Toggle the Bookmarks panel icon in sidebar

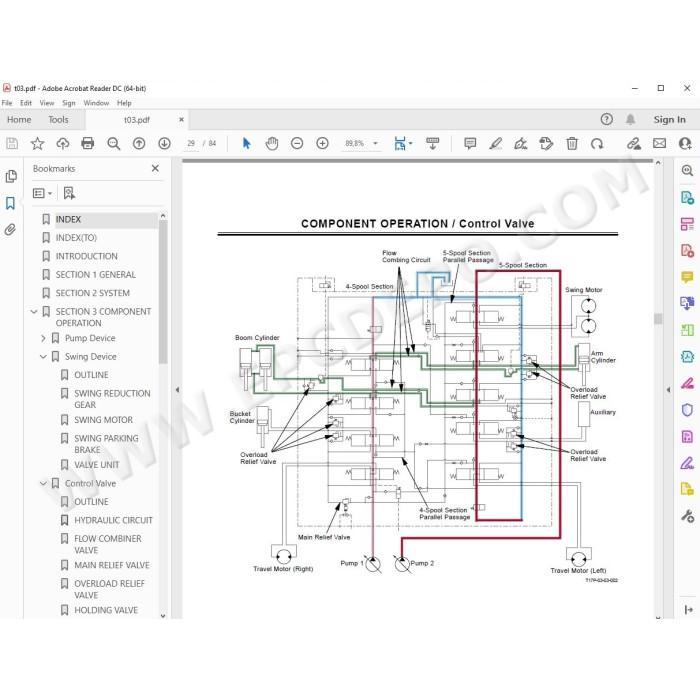[10, 203]
